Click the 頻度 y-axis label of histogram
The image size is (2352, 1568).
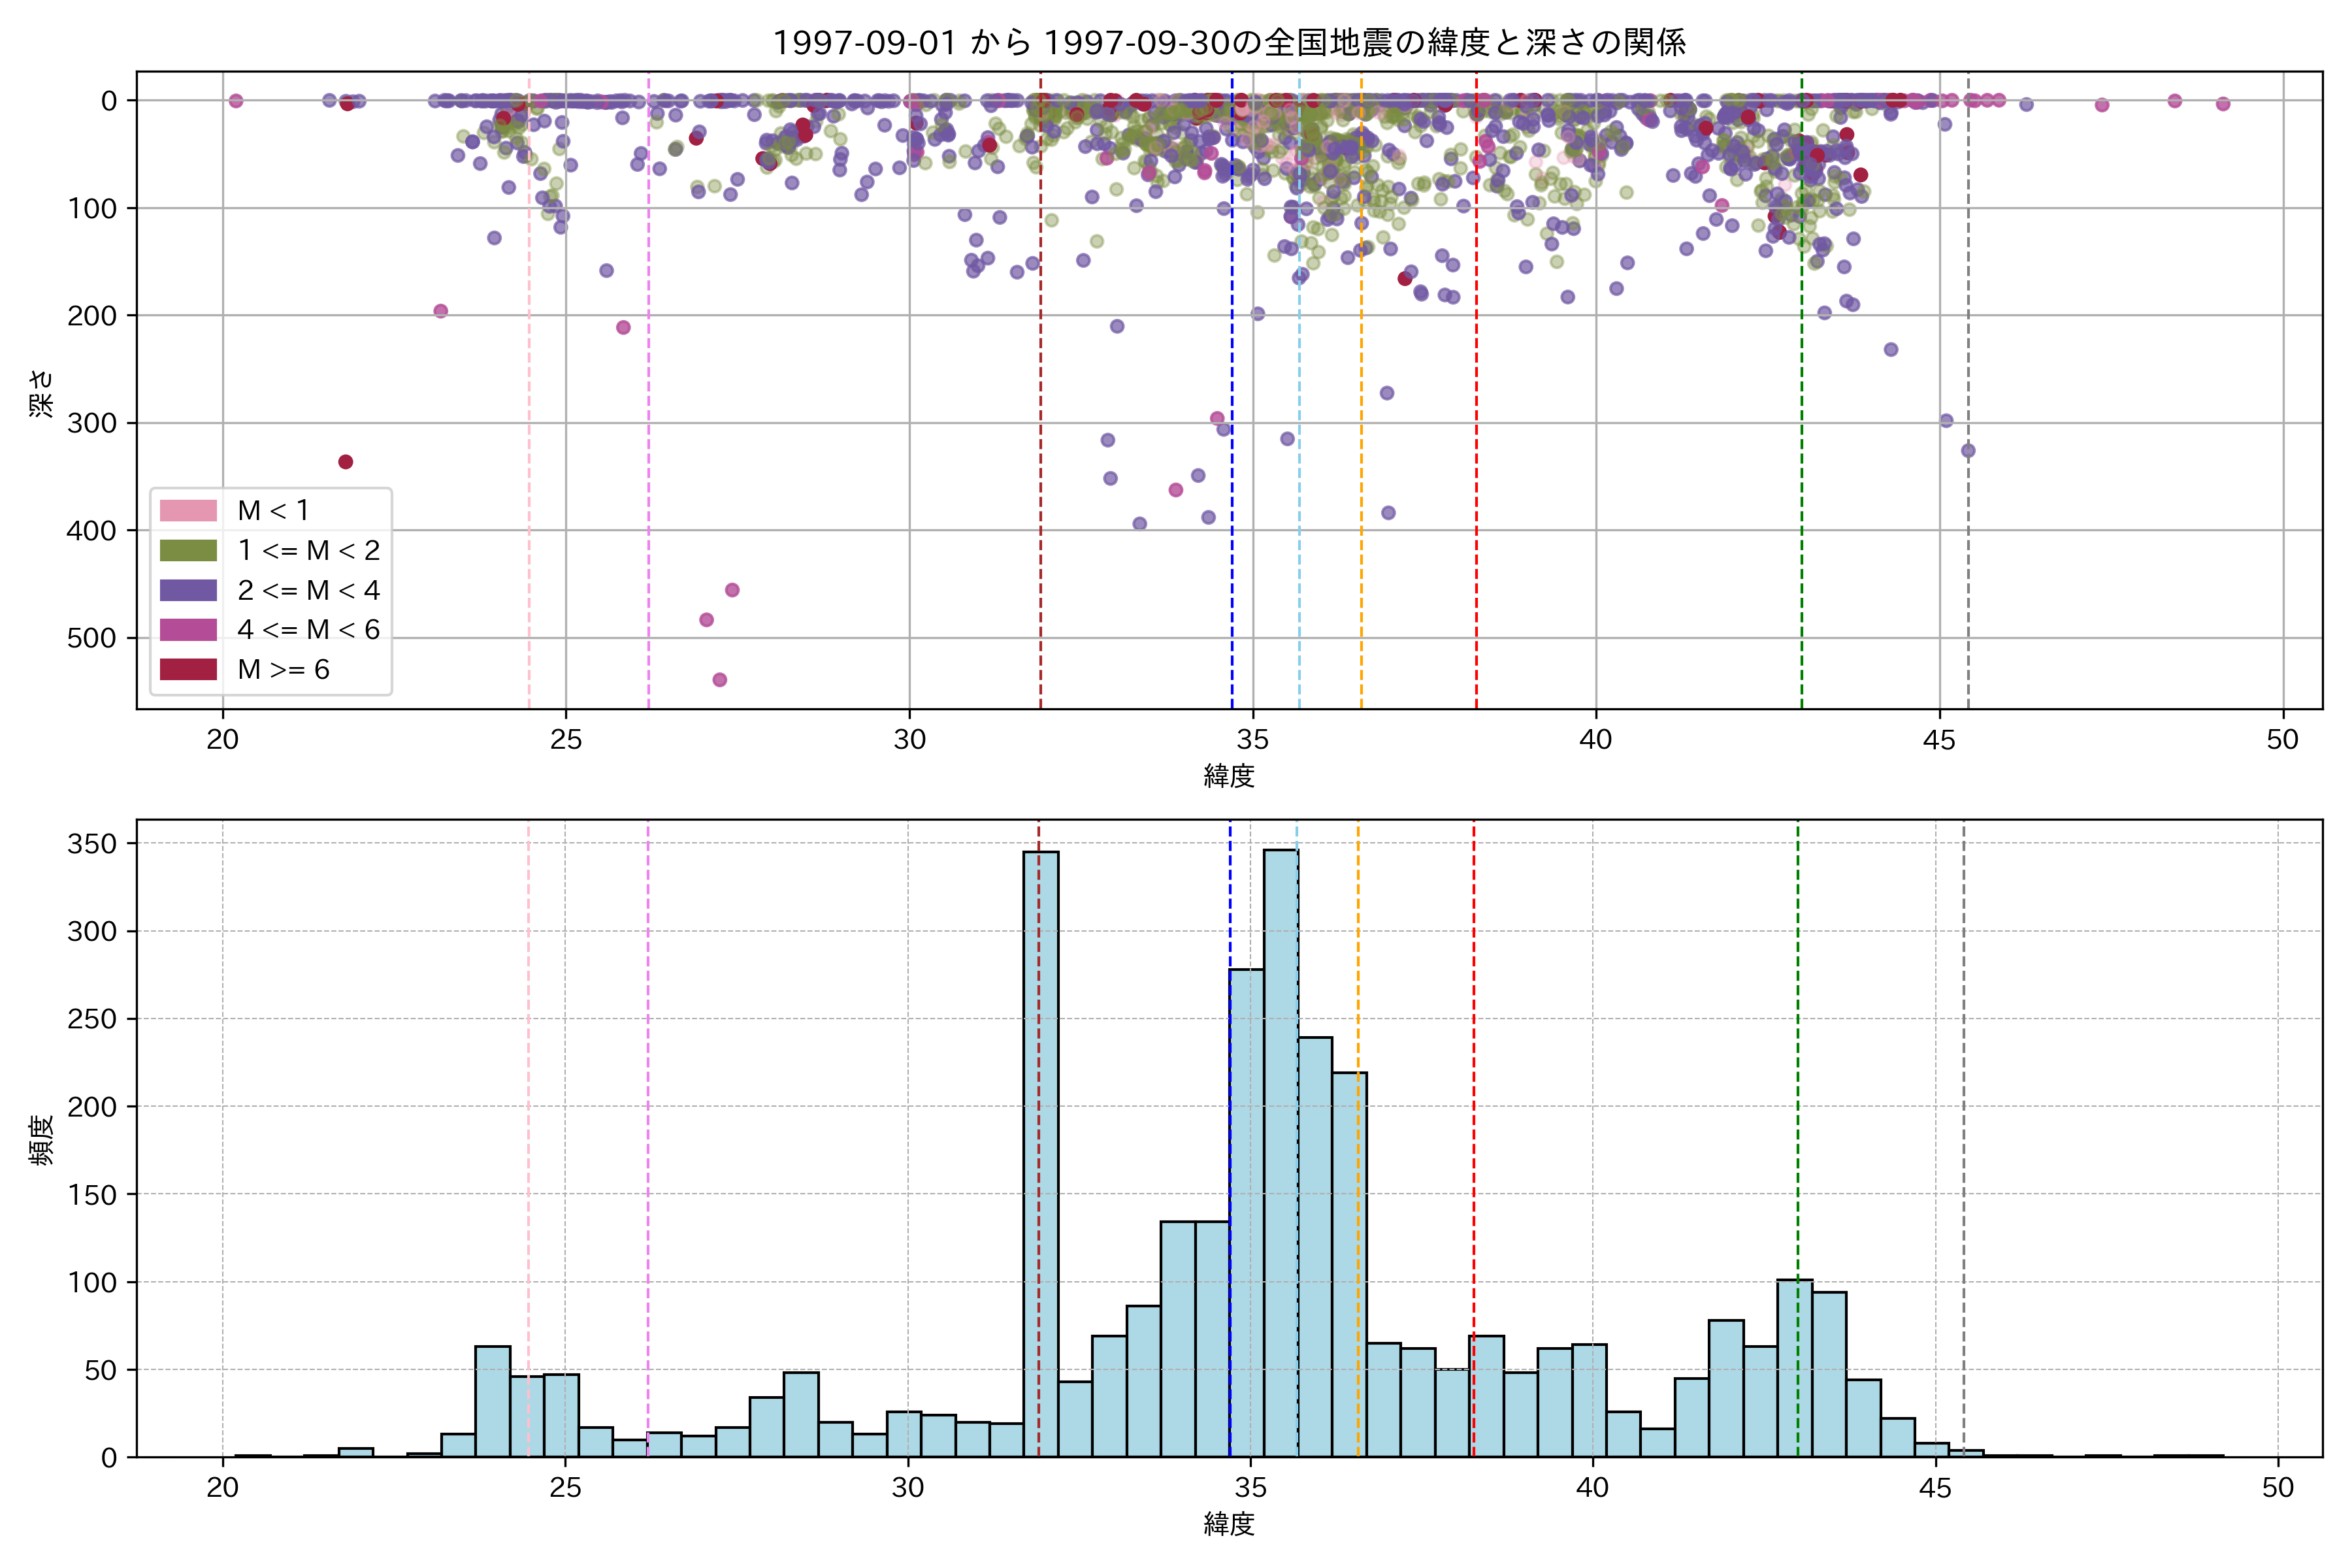[x=42, y=1140]
